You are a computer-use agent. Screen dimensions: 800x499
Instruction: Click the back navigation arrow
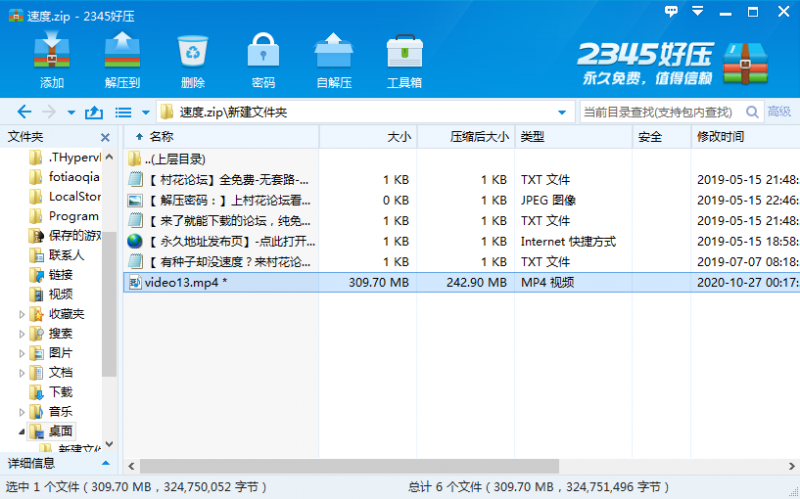click(24, 112)
